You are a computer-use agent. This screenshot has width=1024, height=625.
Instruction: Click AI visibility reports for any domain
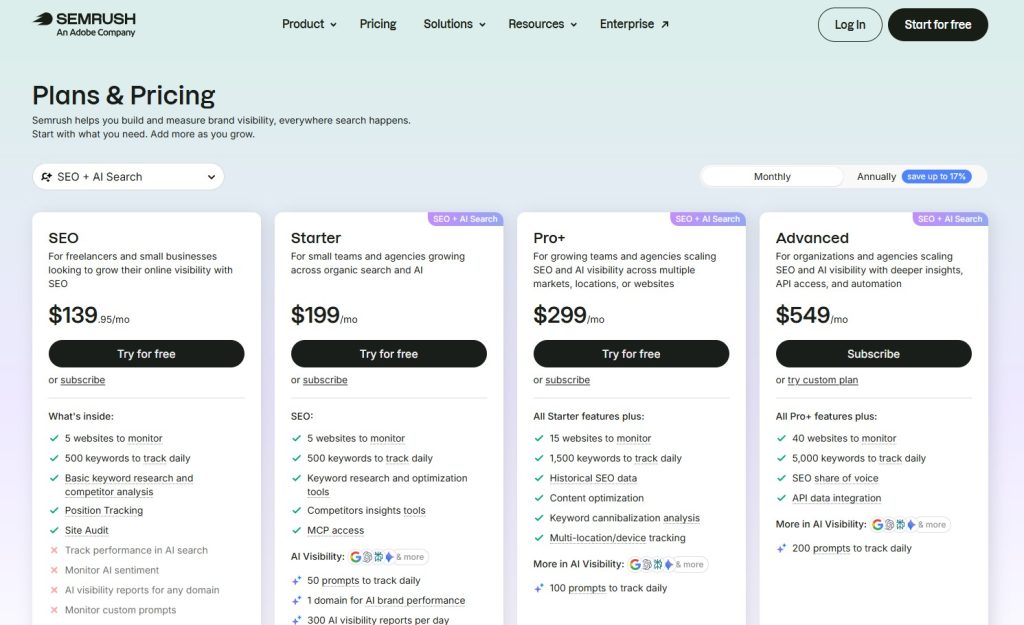pyautogui.click(x=142, y=590)
